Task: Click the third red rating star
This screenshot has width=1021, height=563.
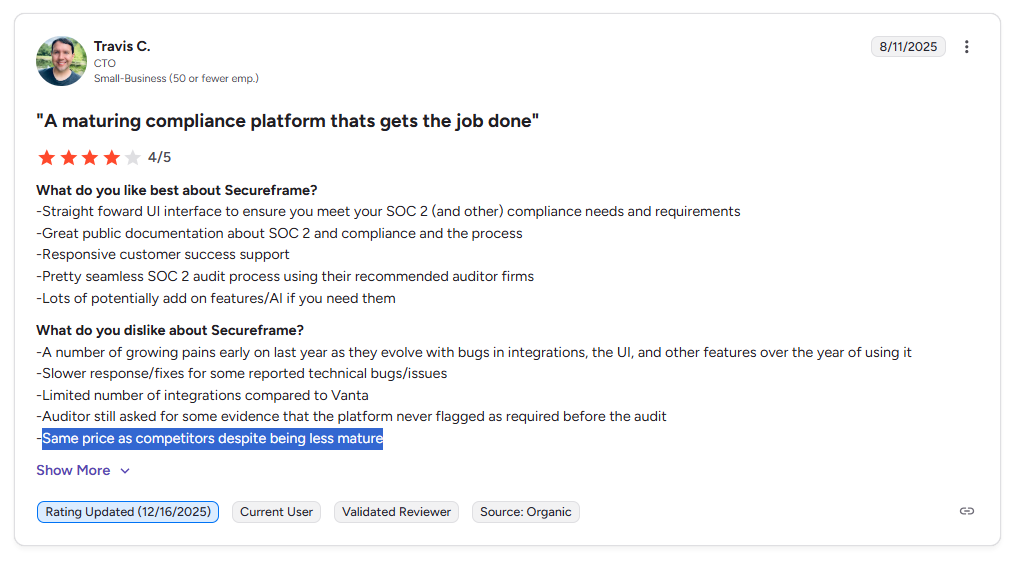Action: click(x=90, y=158)
